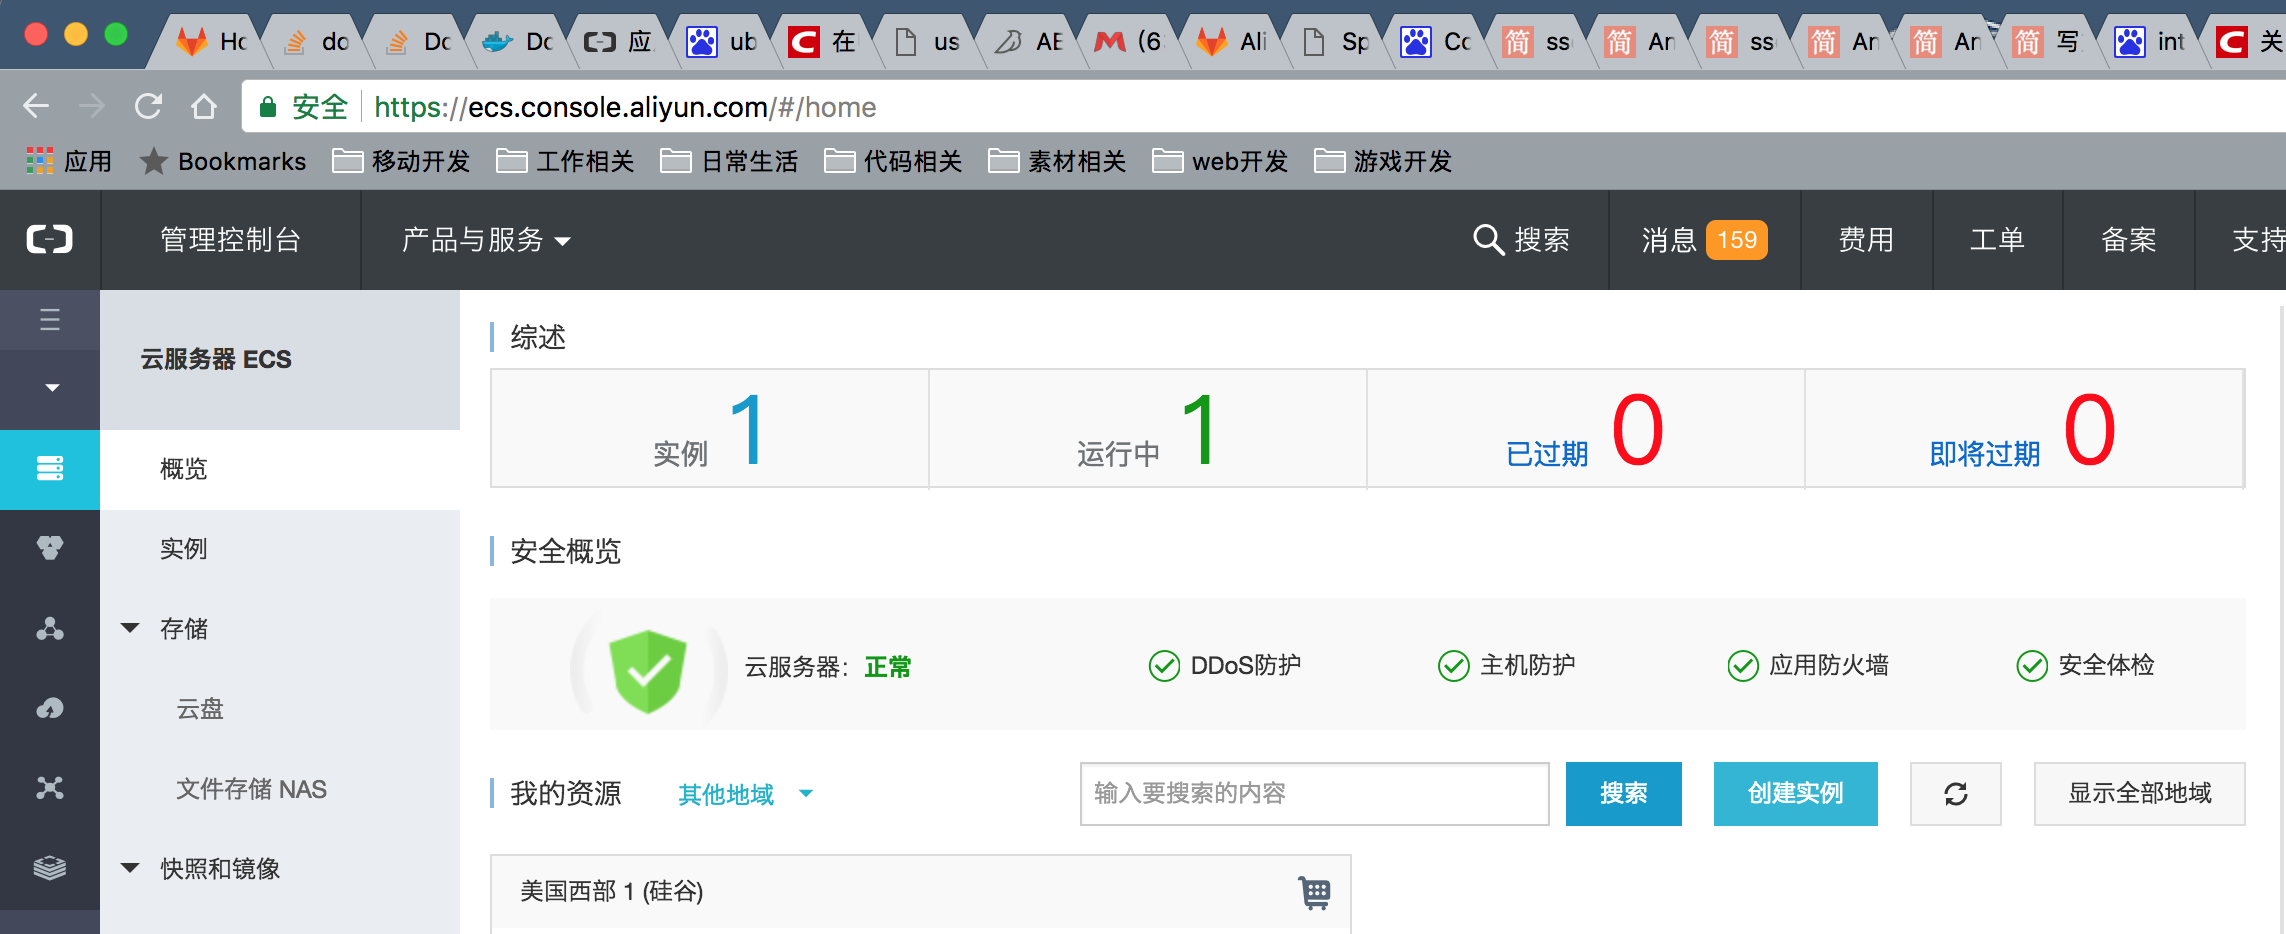Click the green secure lock icon in address bar
The width and height of the screenshot is (2286, 934).
point(267,107)
